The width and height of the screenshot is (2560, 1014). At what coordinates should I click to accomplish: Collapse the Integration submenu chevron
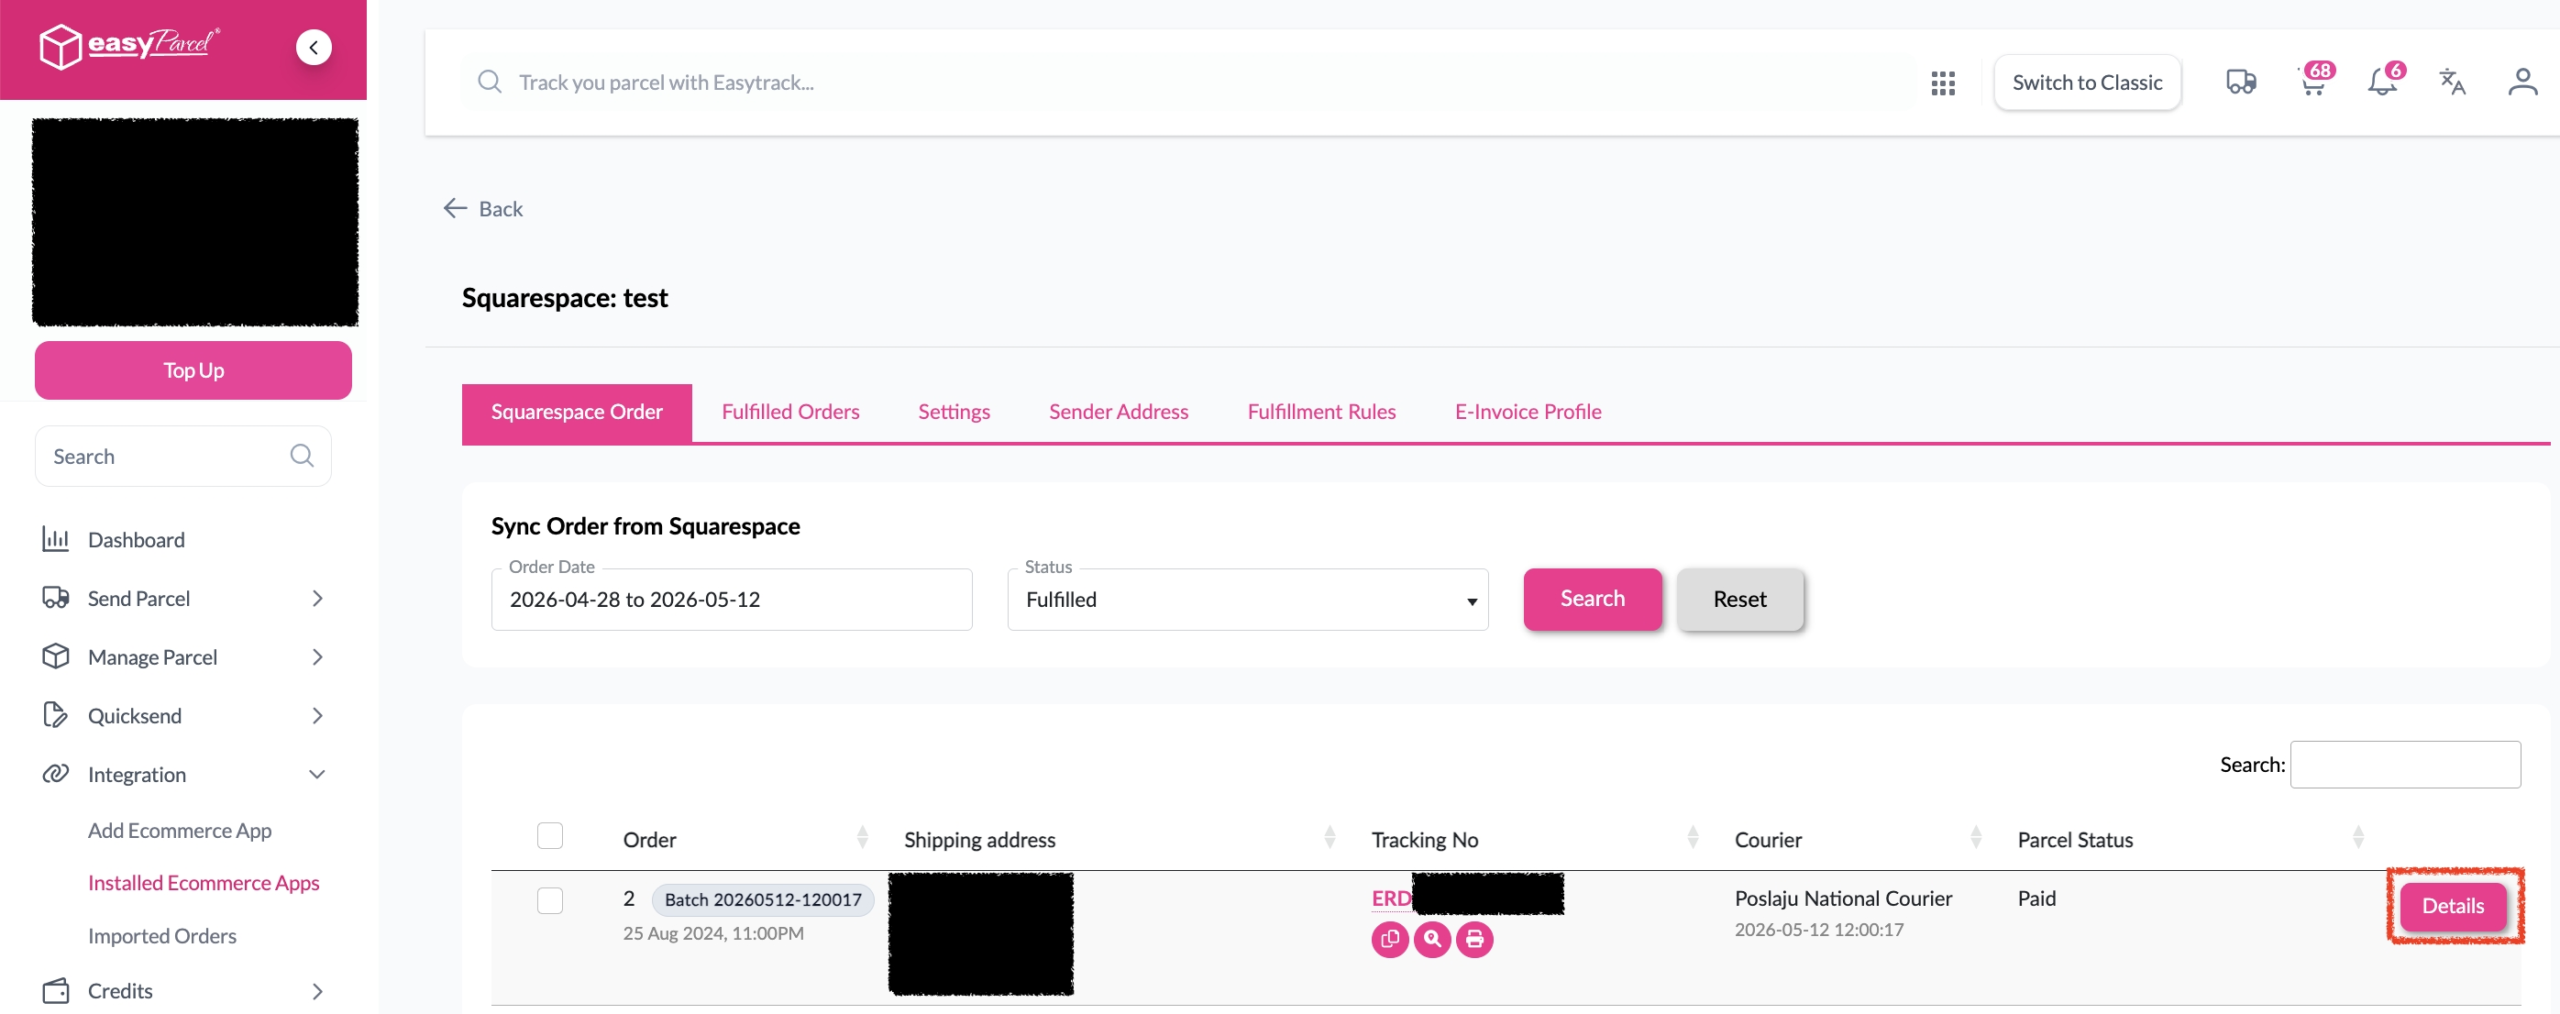click(x=317, y=774)
